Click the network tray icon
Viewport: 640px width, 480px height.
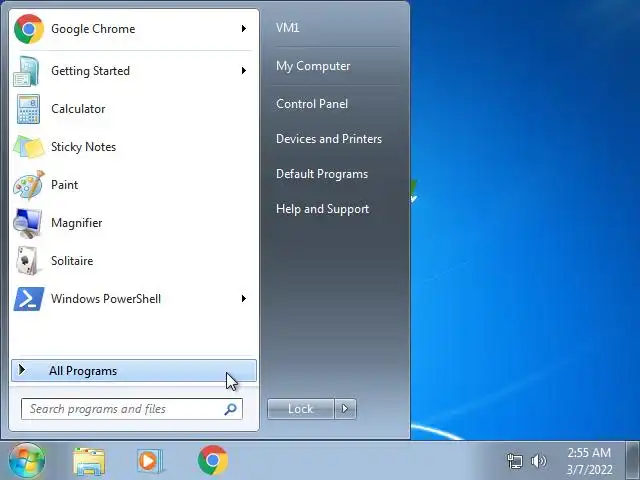514,461
